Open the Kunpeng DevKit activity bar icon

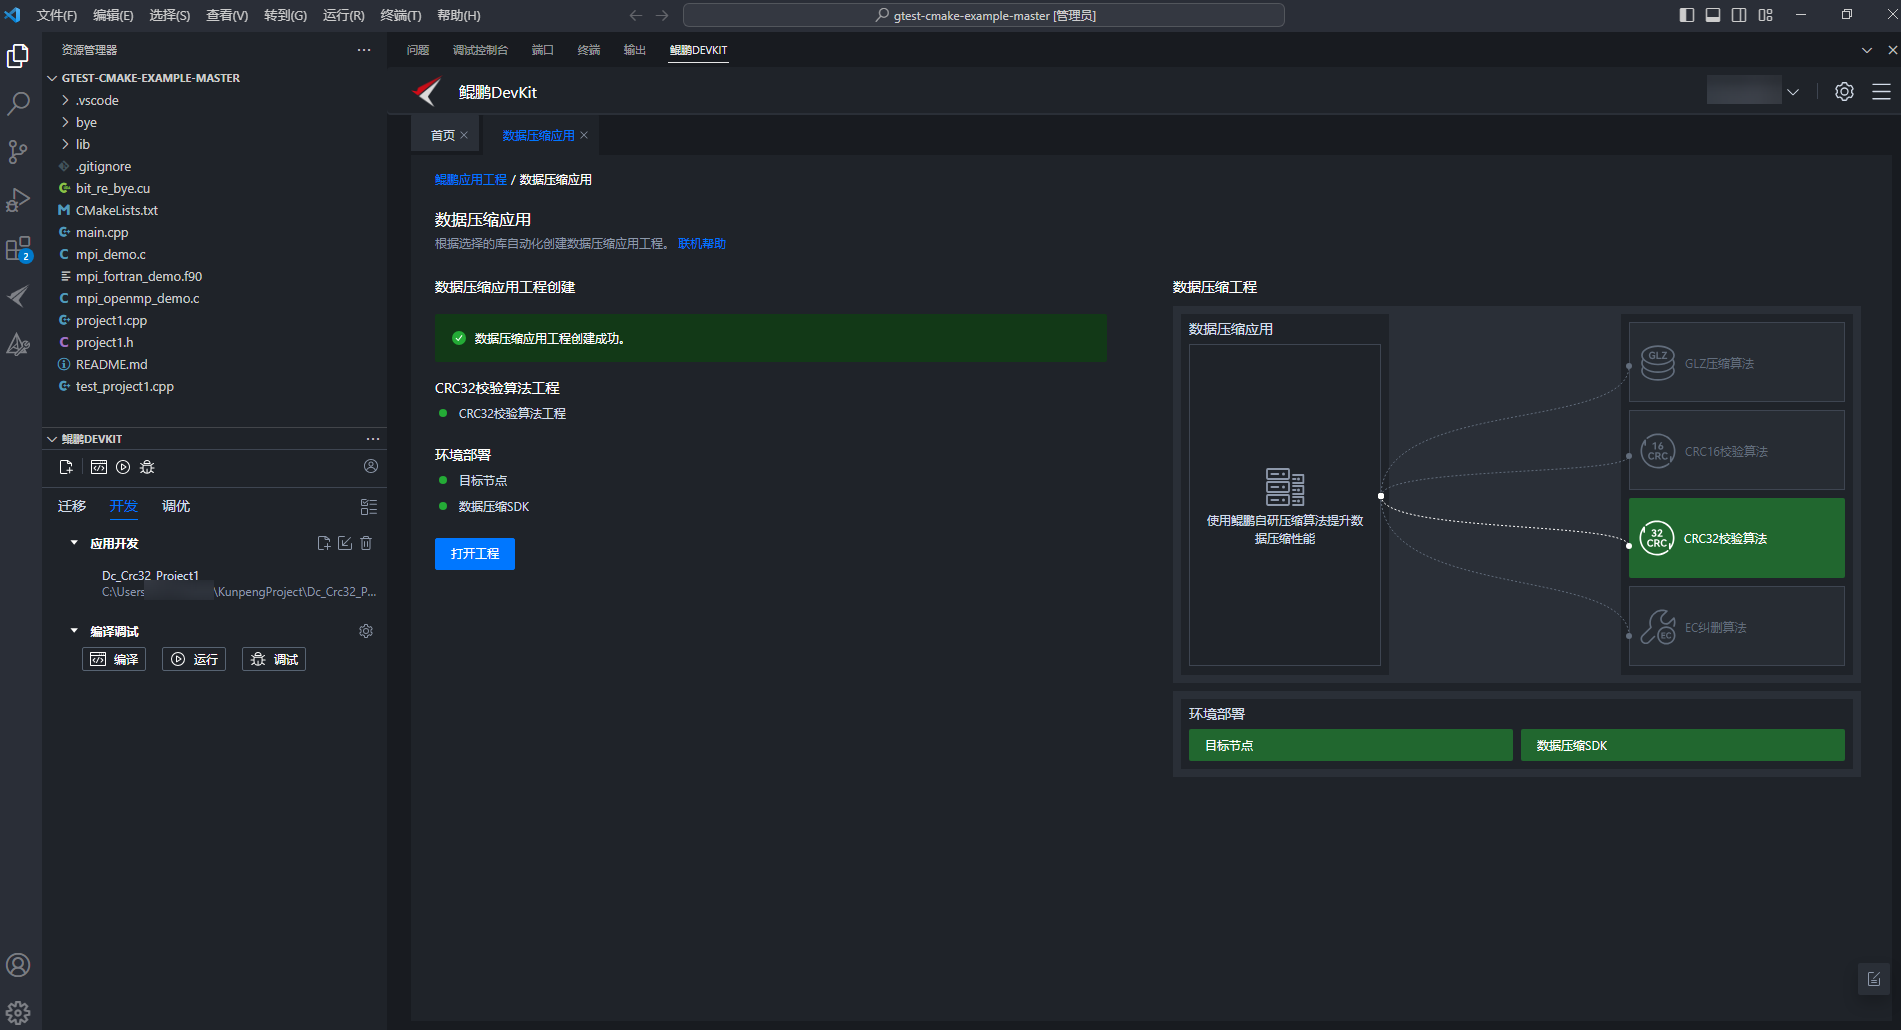(x=18, y=296)
